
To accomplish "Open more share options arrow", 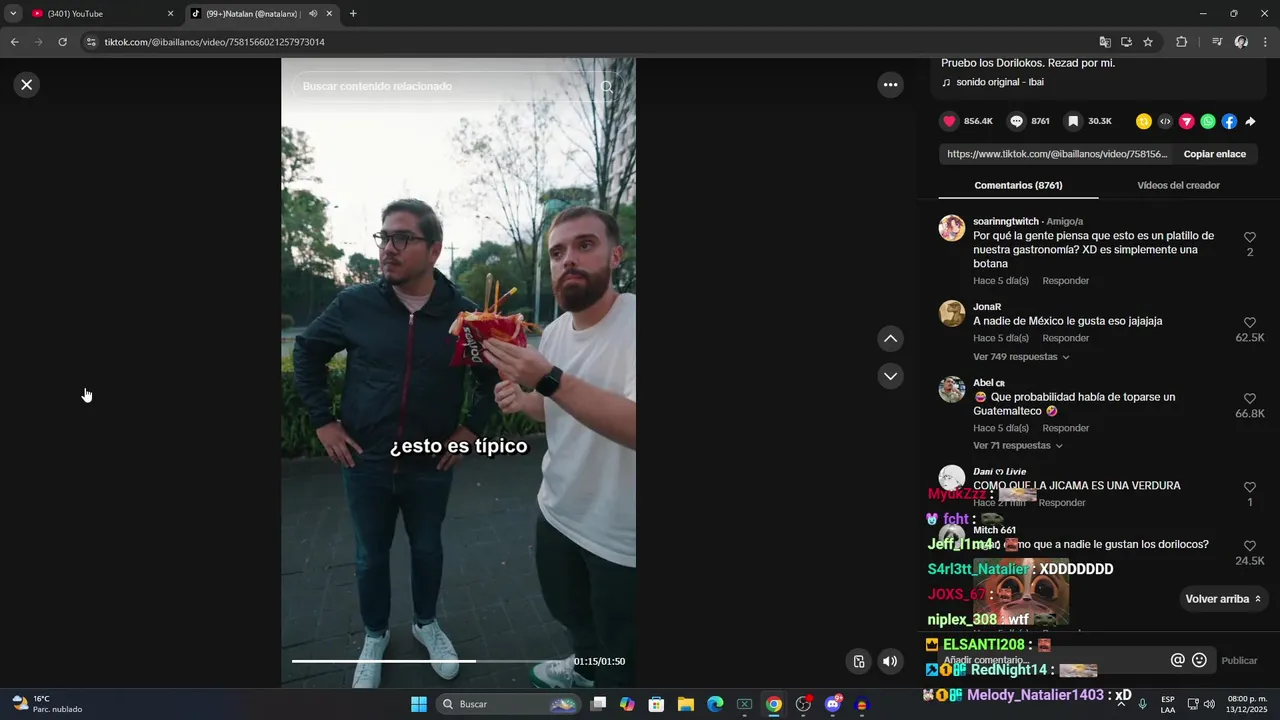I will coord(1250,121).
